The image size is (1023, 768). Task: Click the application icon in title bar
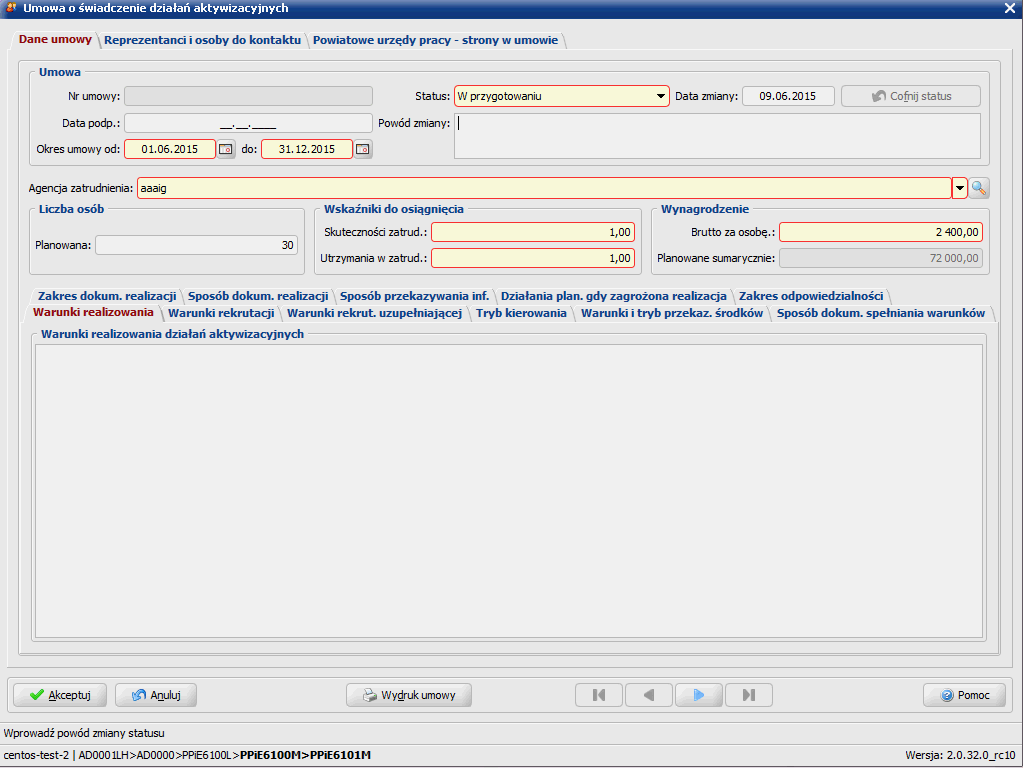(11, 8)
